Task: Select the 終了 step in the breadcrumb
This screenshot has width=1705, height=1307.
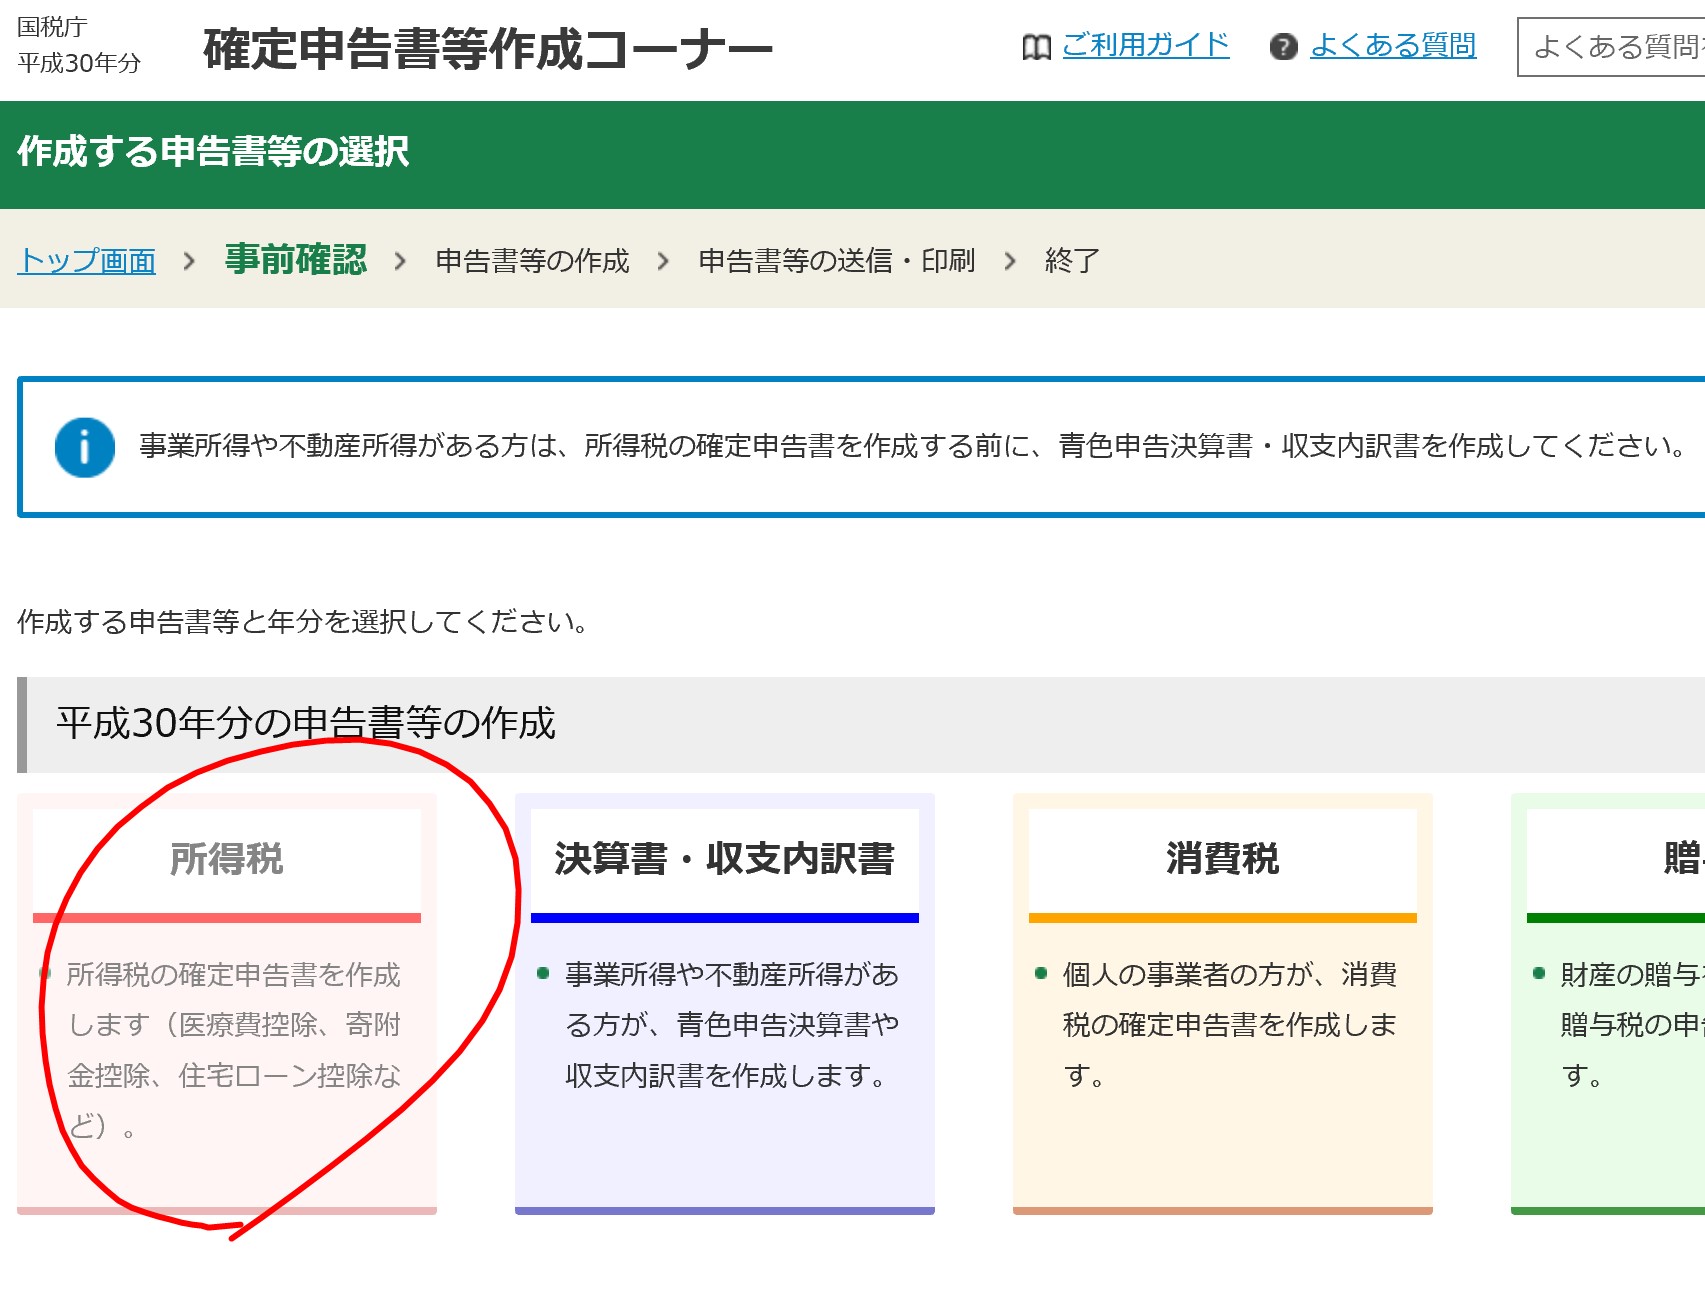Action: pos(1072,261)
